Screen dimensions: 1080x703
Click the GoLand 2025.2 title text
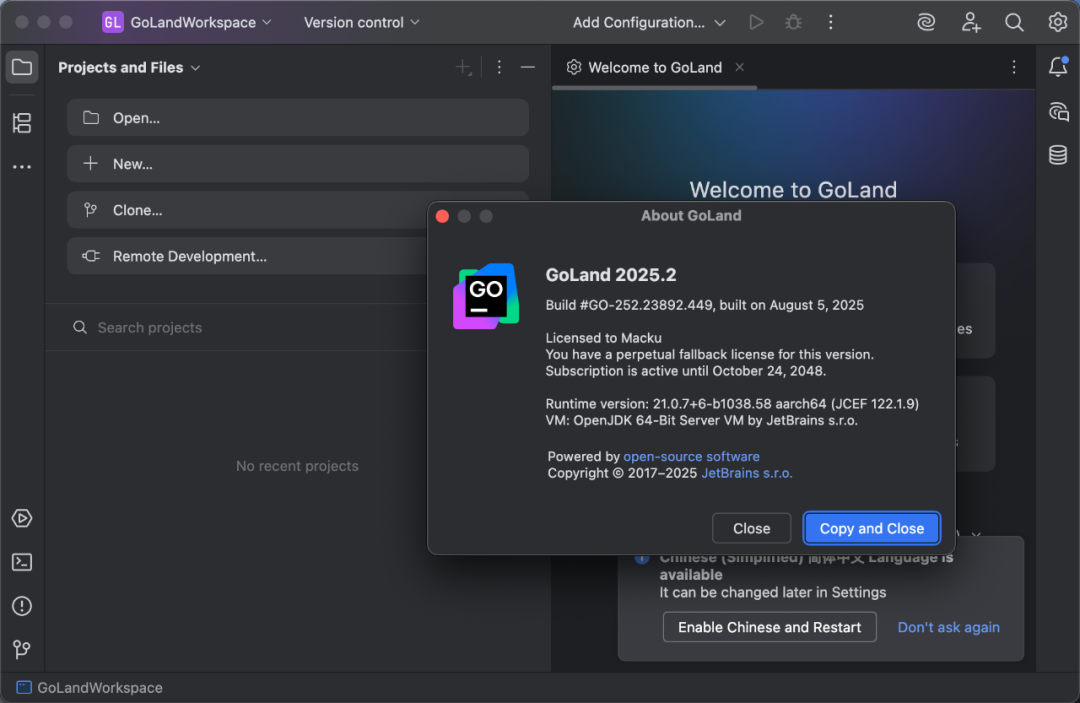[611, 275]
